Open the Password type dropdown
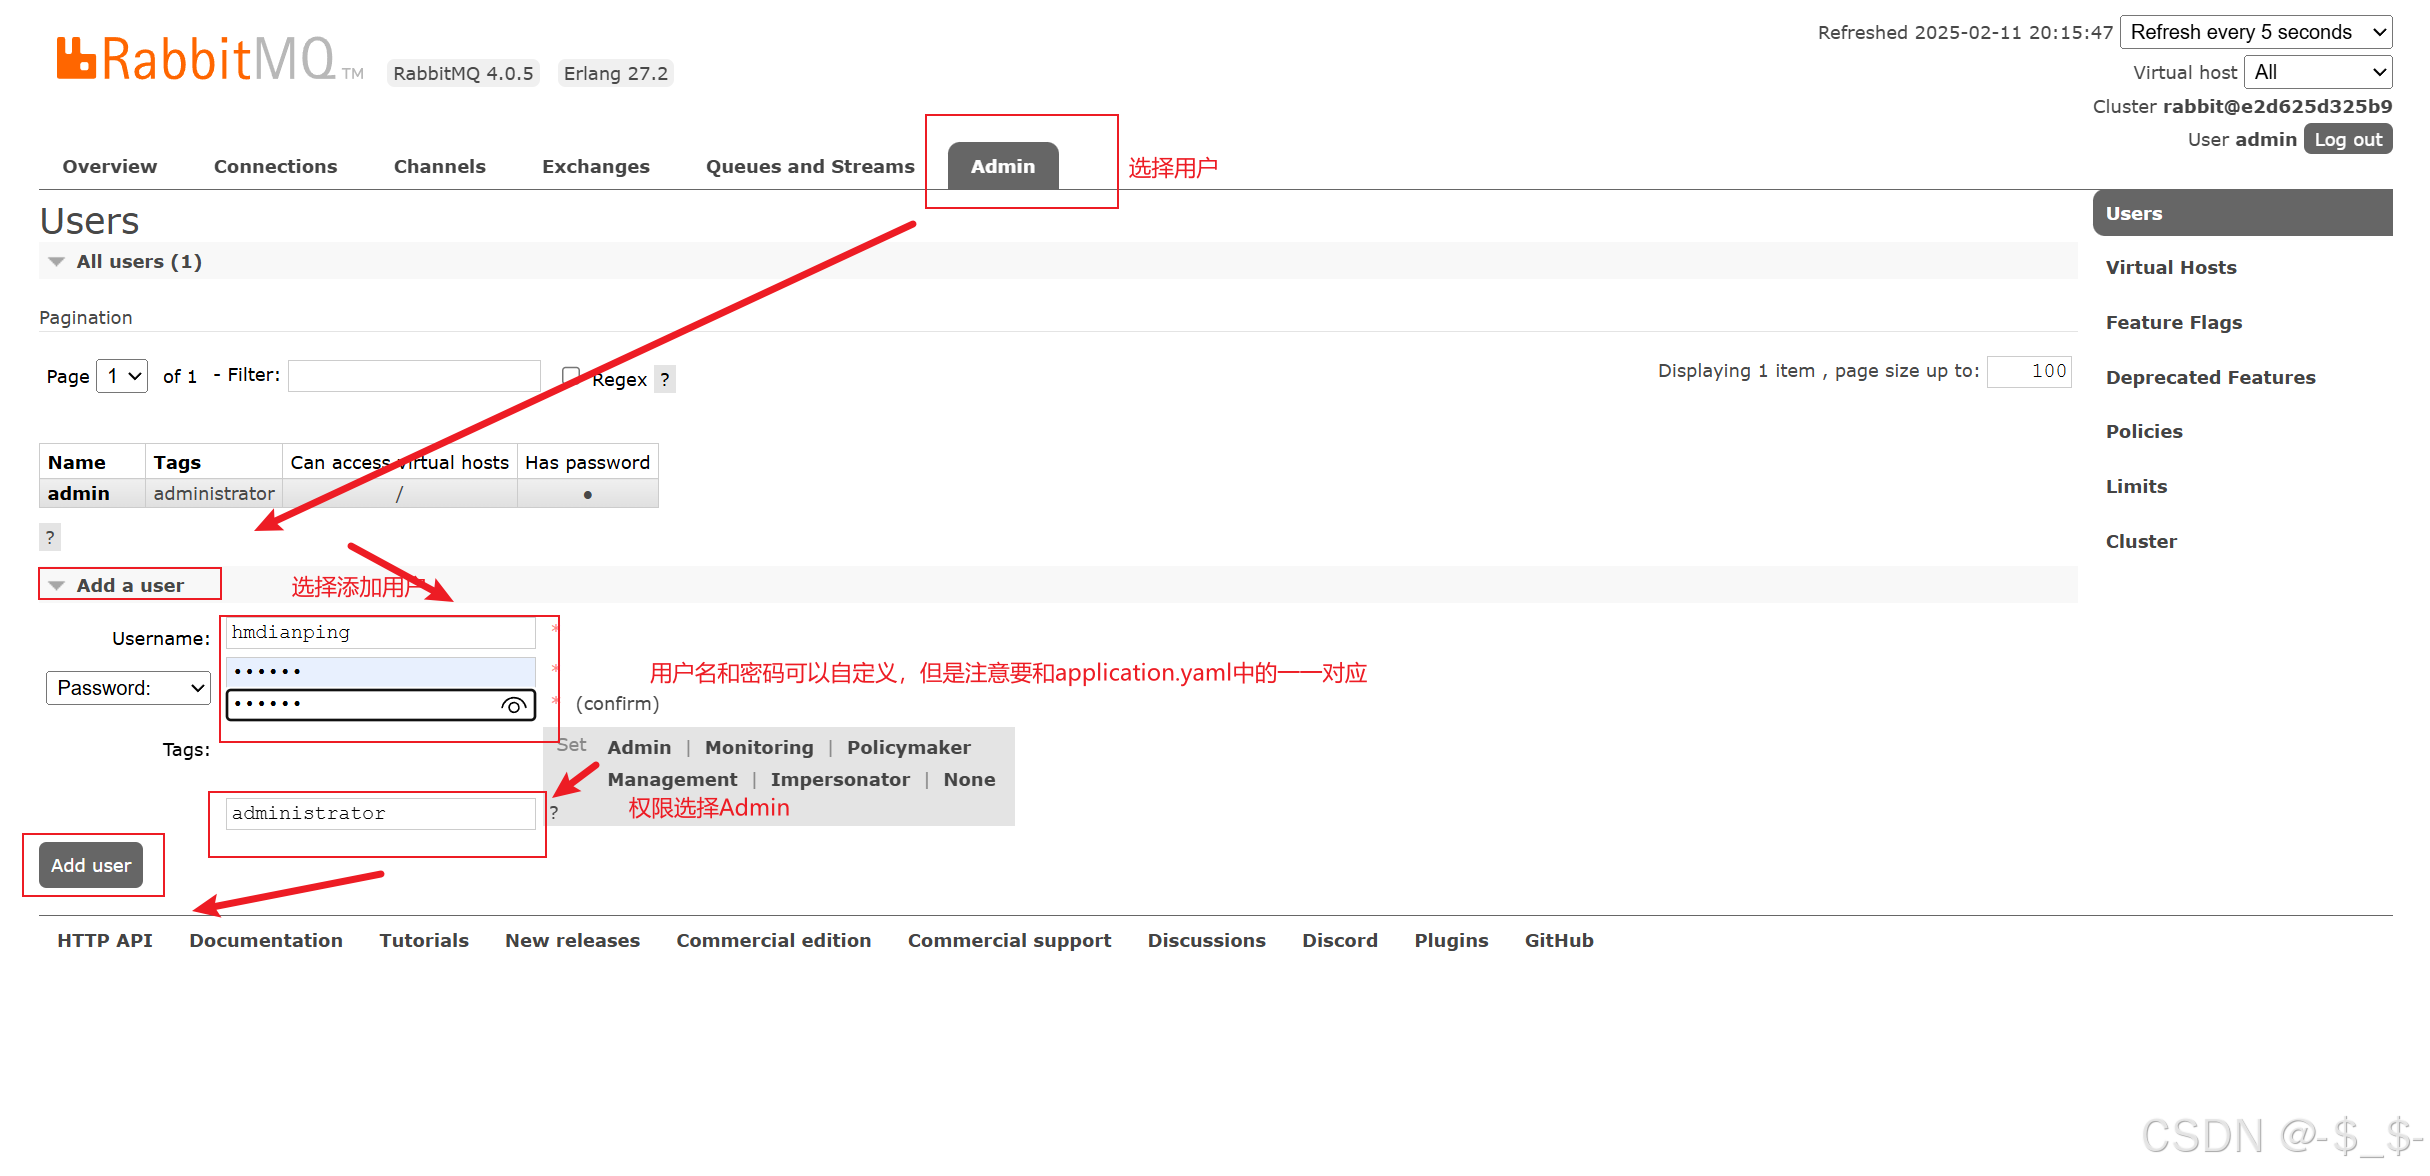The width and height of the screenshot is (2430, 1176). [128, 688]
